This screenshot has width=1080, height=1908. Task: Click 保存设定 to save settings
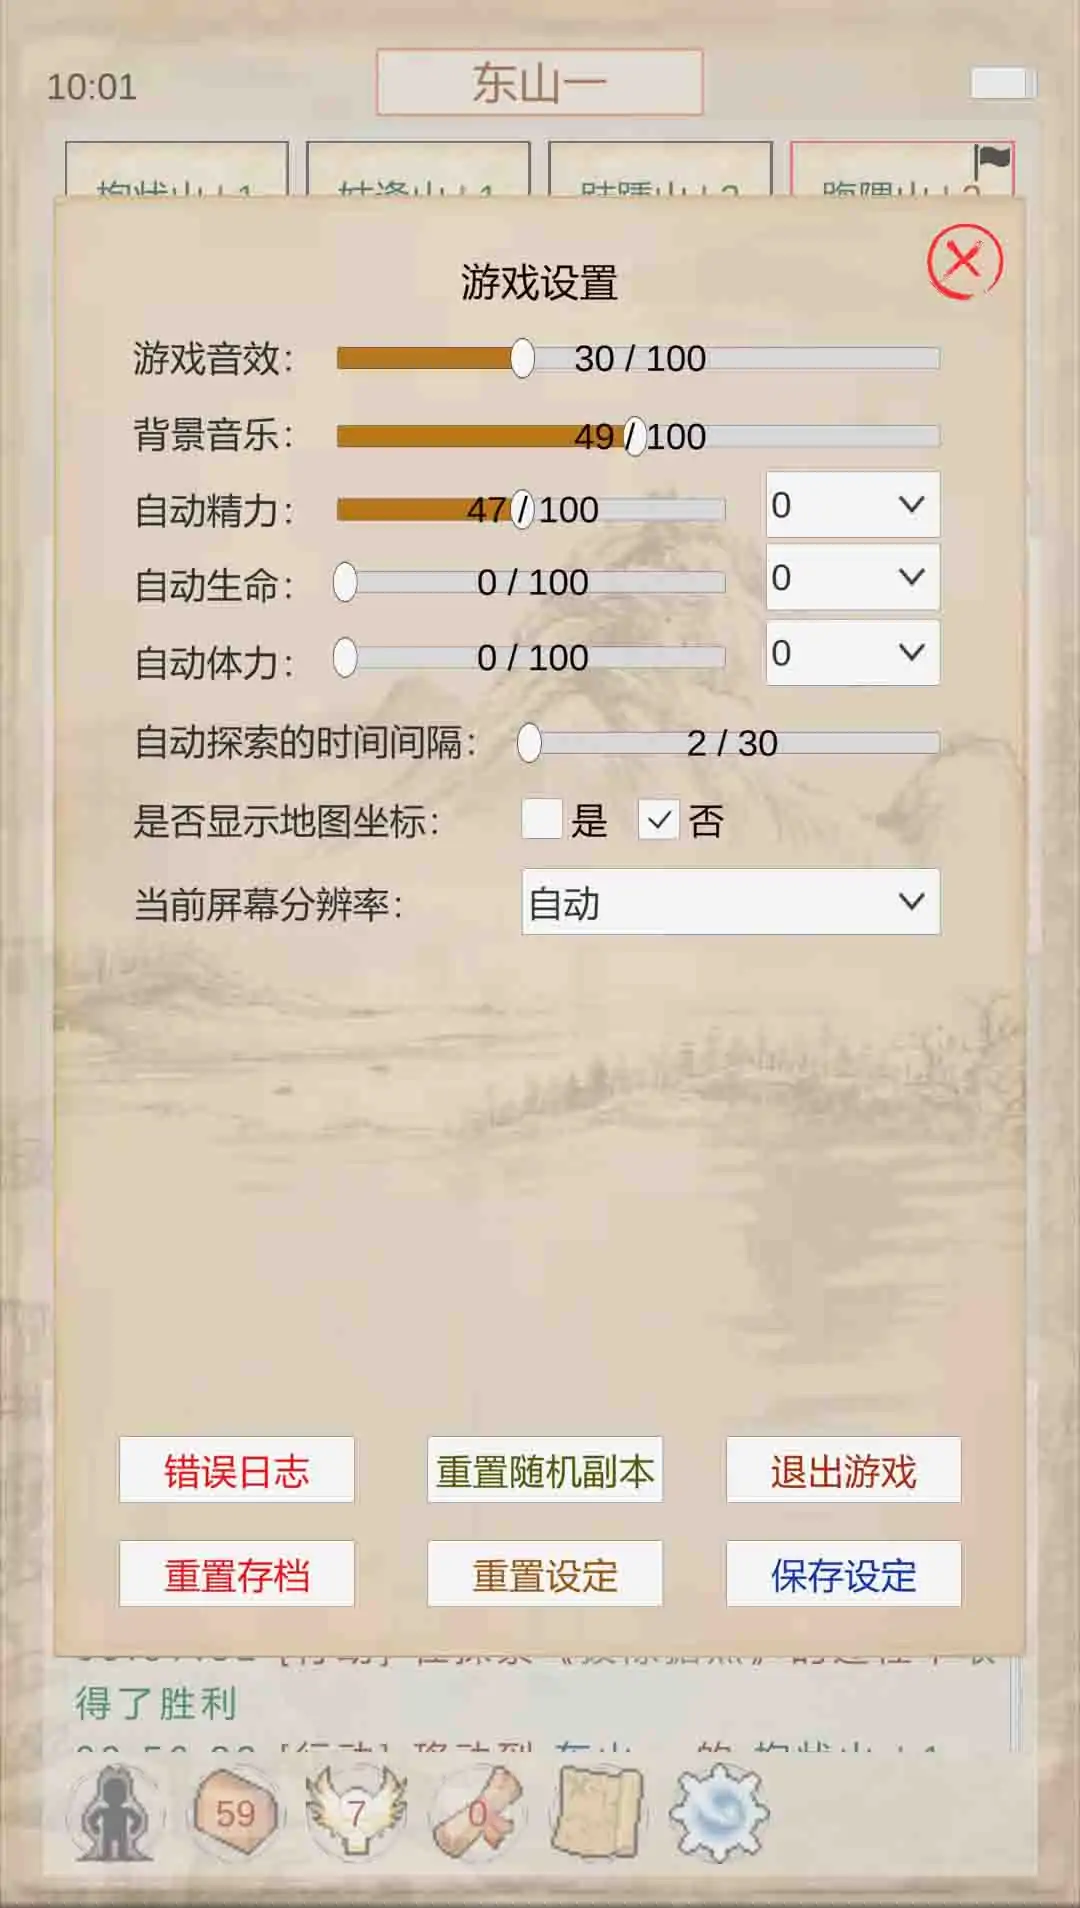tap(843, 1574)
